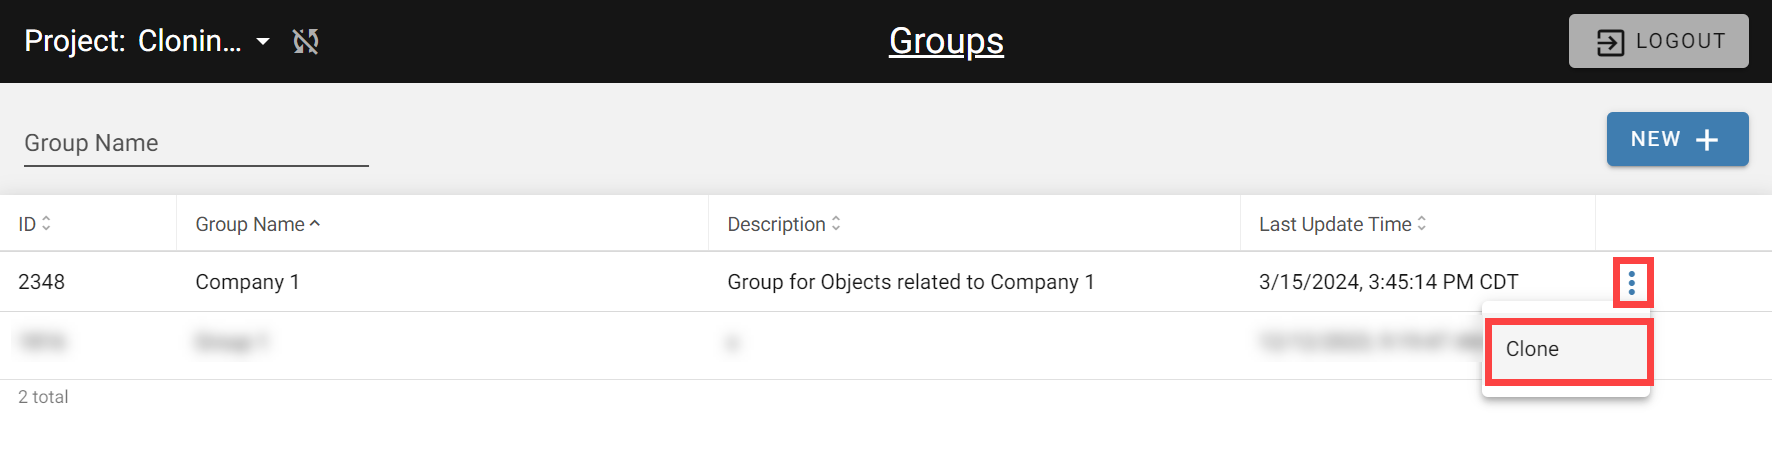Open three-dot menu for Company 1
Image resolution: width=1772 pixels, height=466 pixels.
pyautogui.click(x=1632, y=283)
